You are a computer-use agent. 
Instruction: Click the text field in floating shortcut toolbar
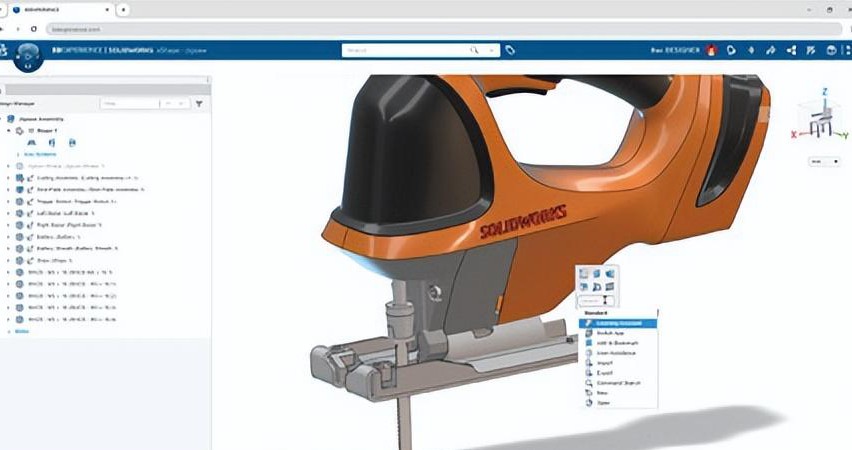coord(596,301)
